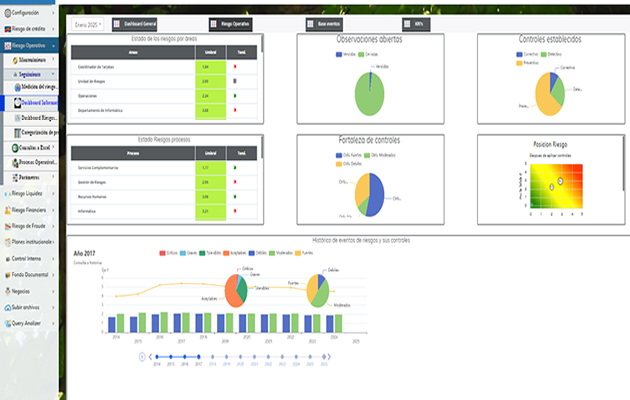Expand the Riesgo Liquidez sidebar section

(32, 194)
